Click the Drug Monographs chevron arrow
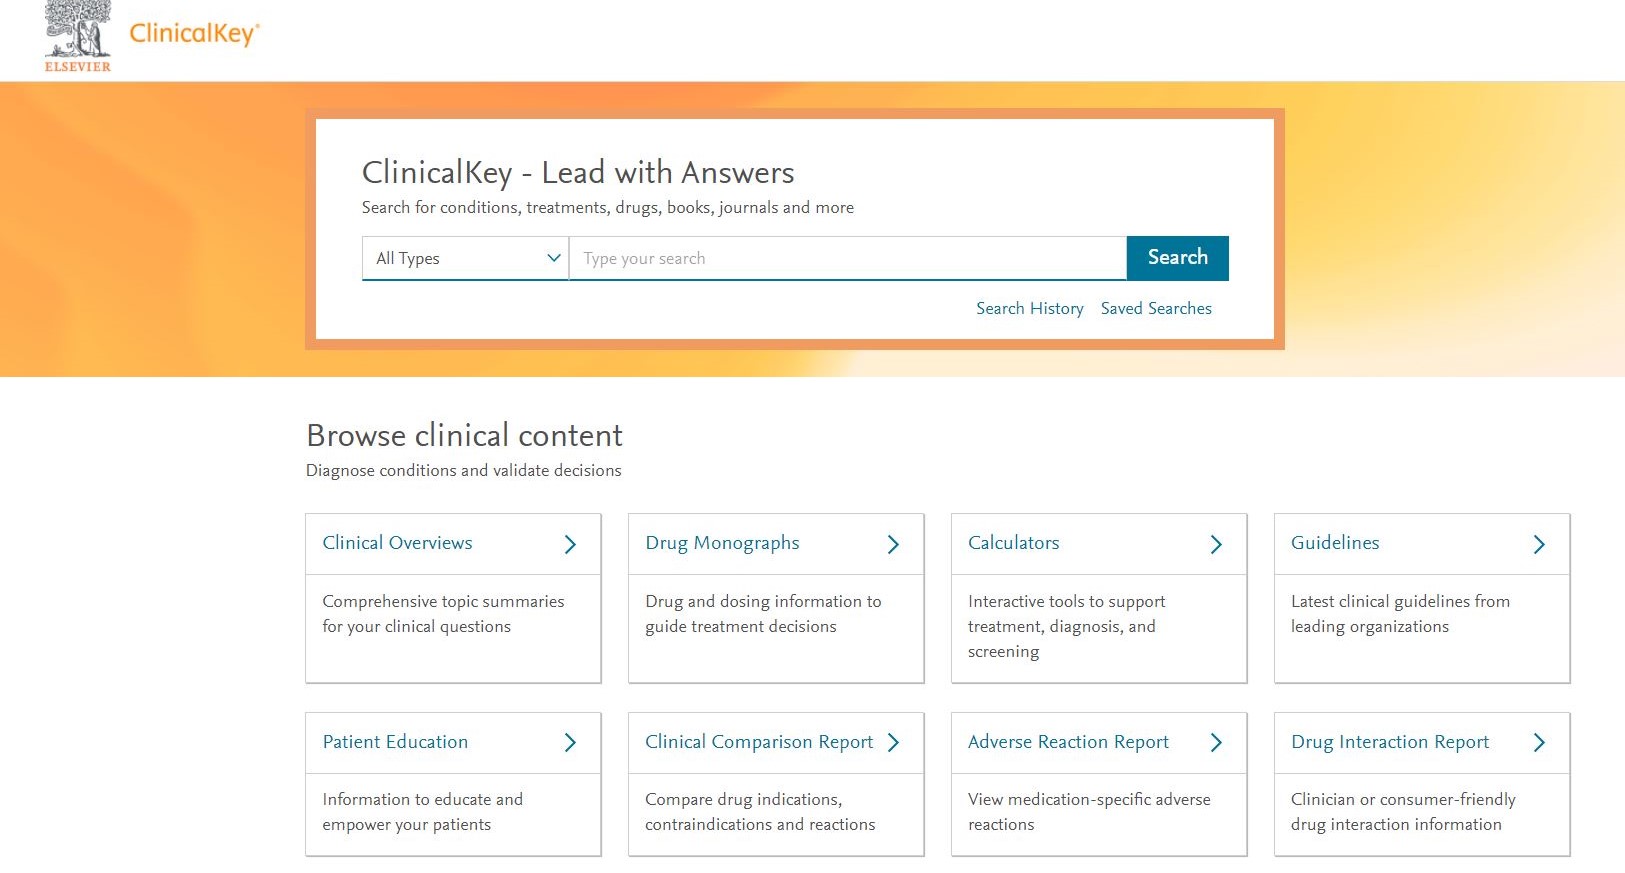The height and width of the screenshot is (873, 1625). (x=893, y=544)
